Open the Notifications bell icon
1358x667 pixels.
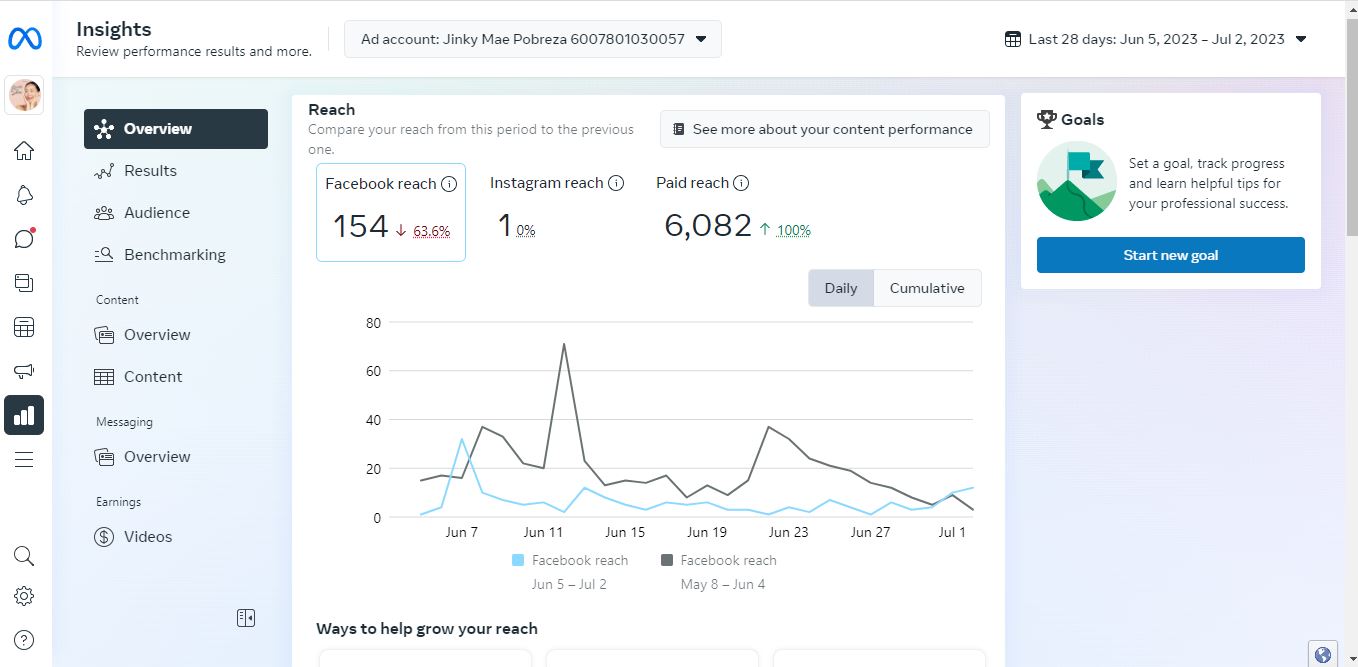[x=24, y=195]
